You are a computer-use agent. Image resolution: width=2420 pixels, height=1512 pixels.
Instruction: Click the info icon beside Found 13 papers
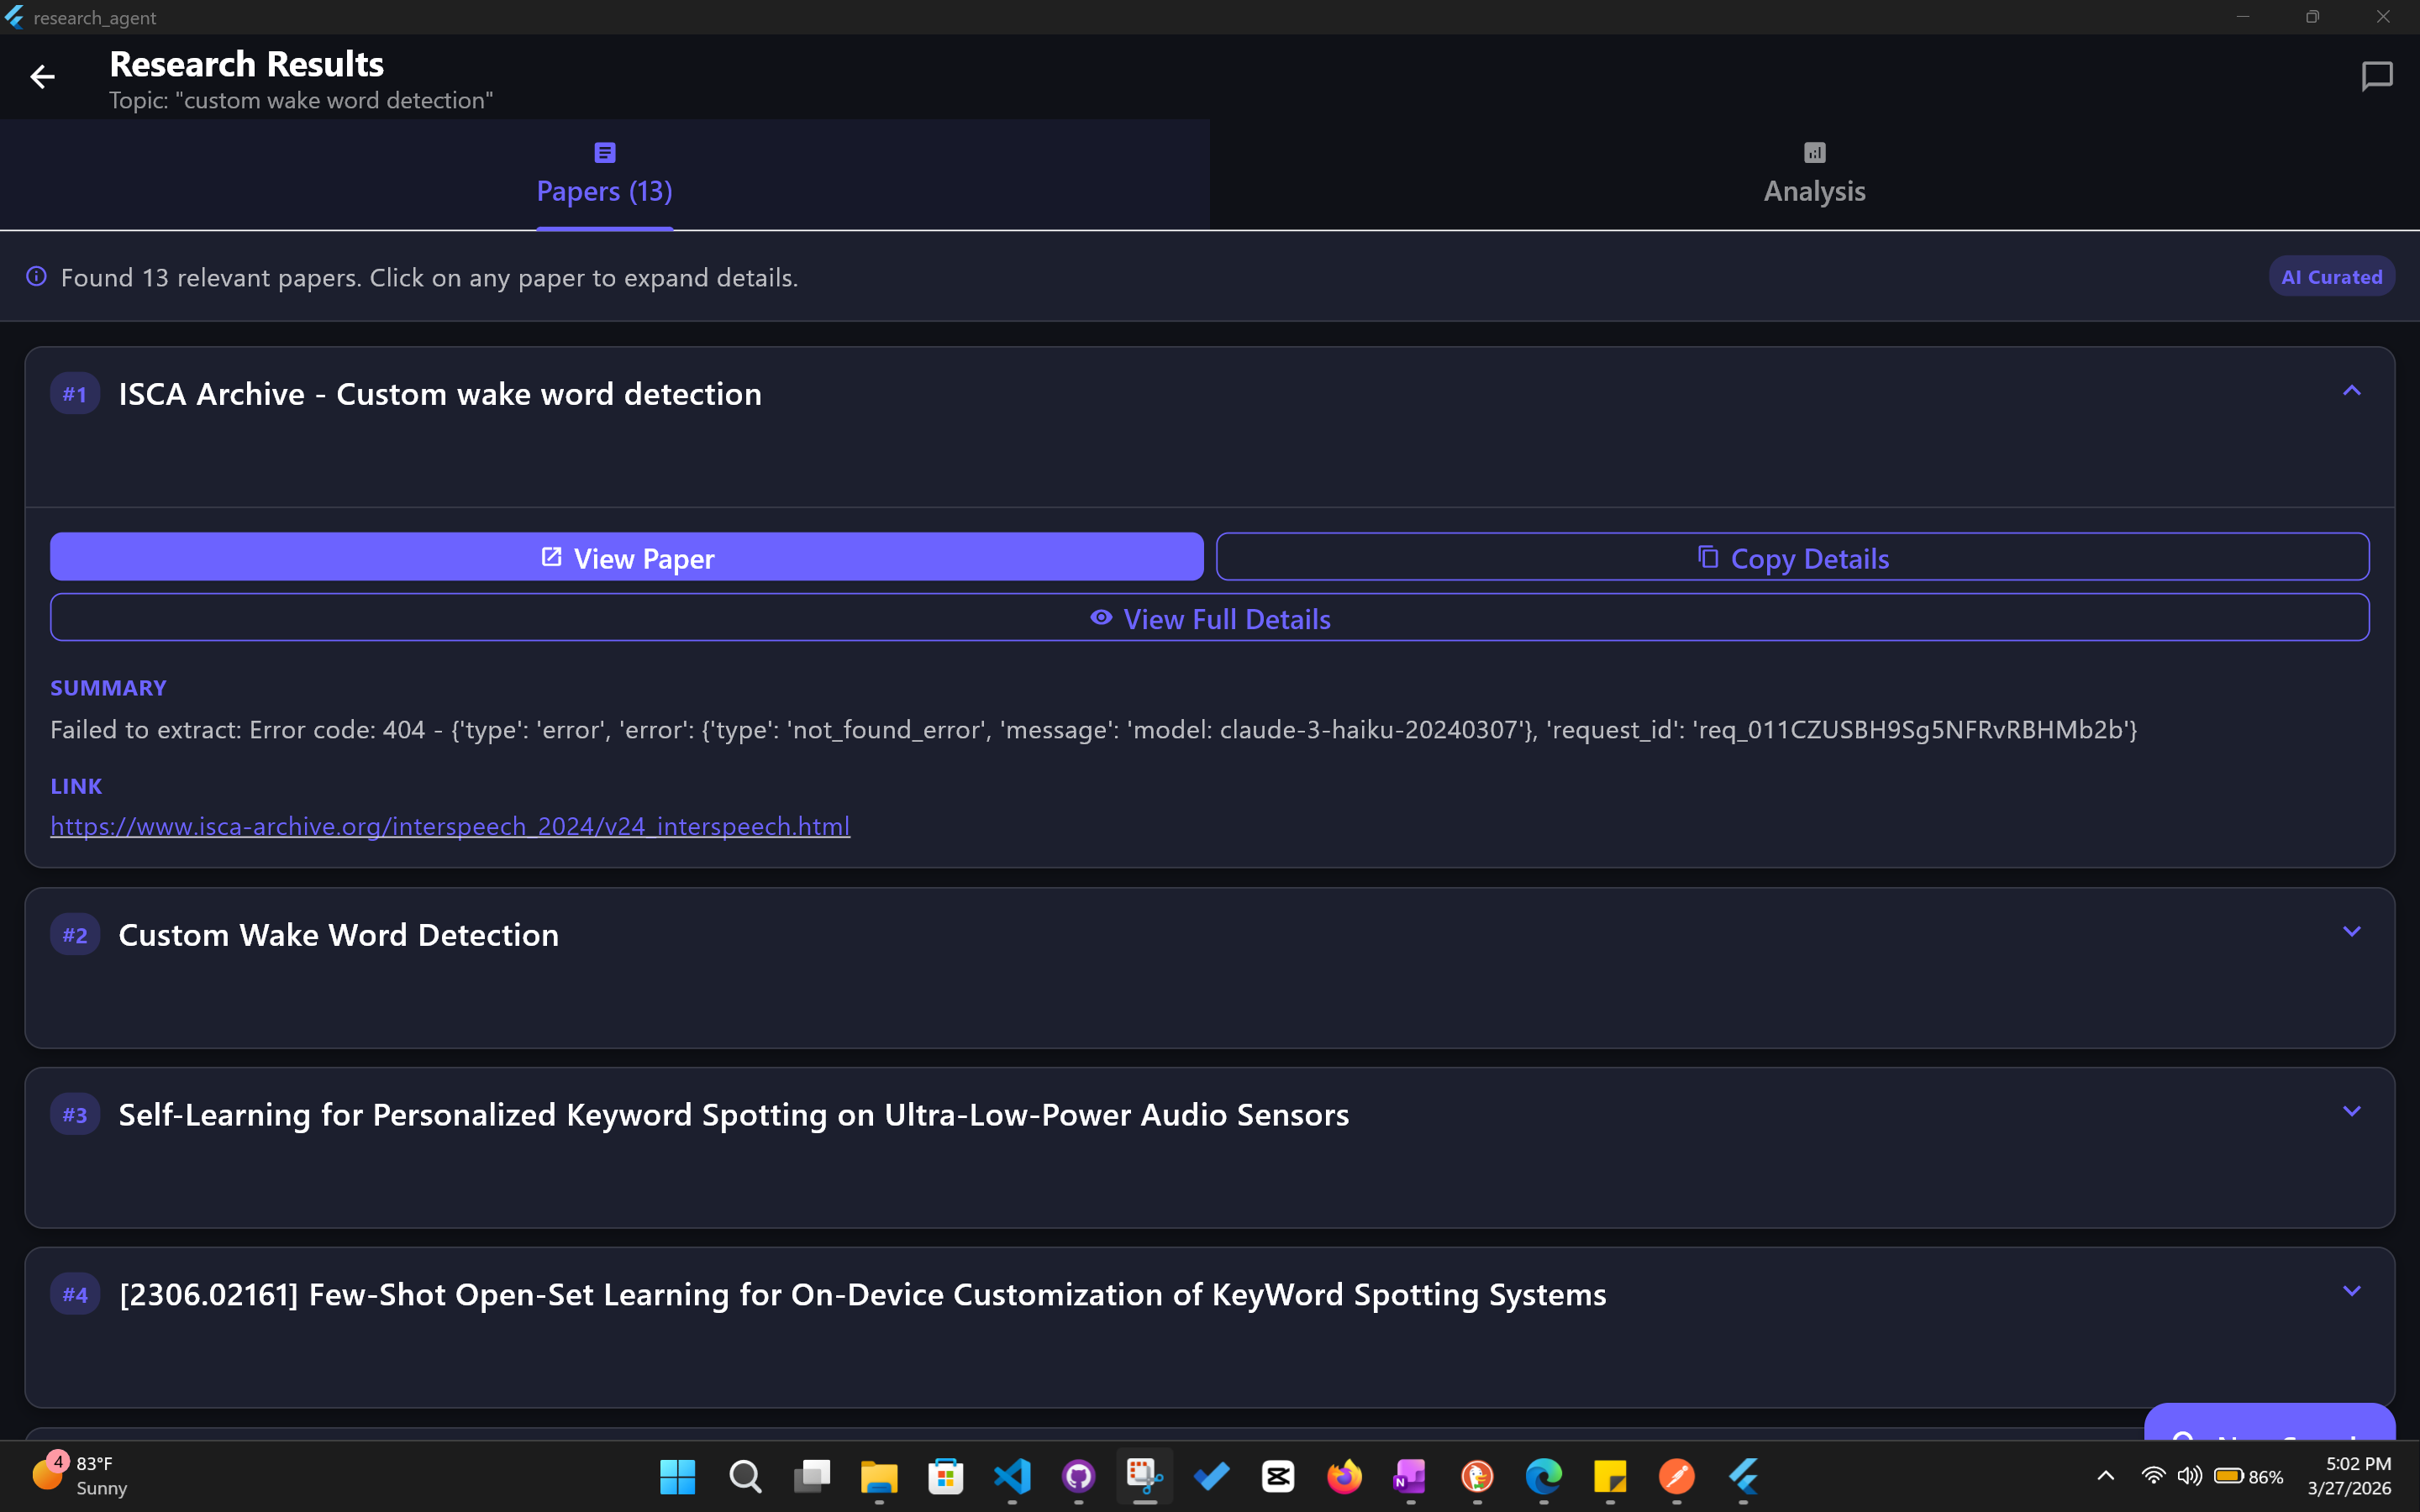click(x=37, y=277)
